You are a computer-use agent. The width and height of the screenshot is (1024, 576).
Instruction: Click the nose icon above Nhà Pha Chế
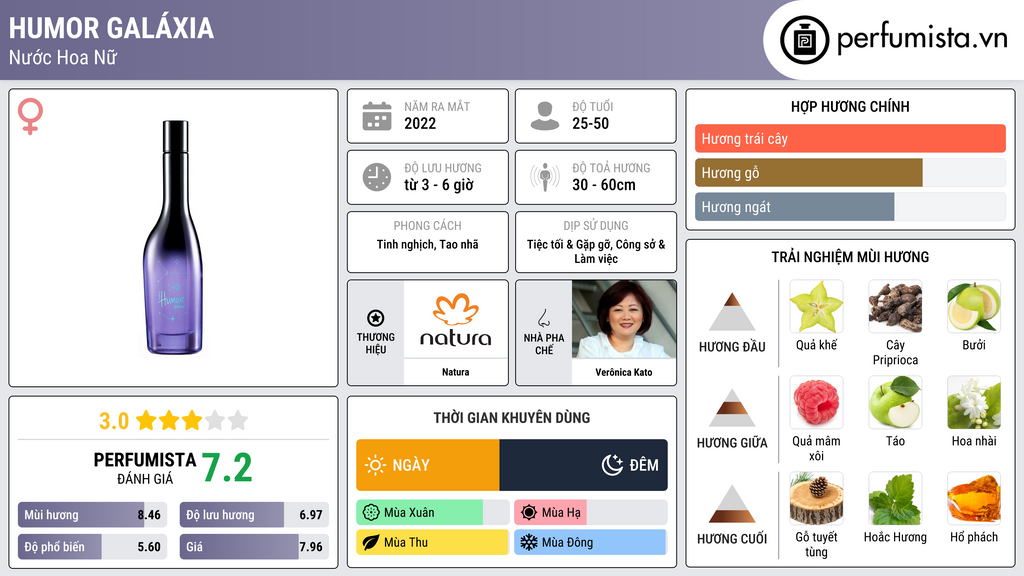[543, 318]
